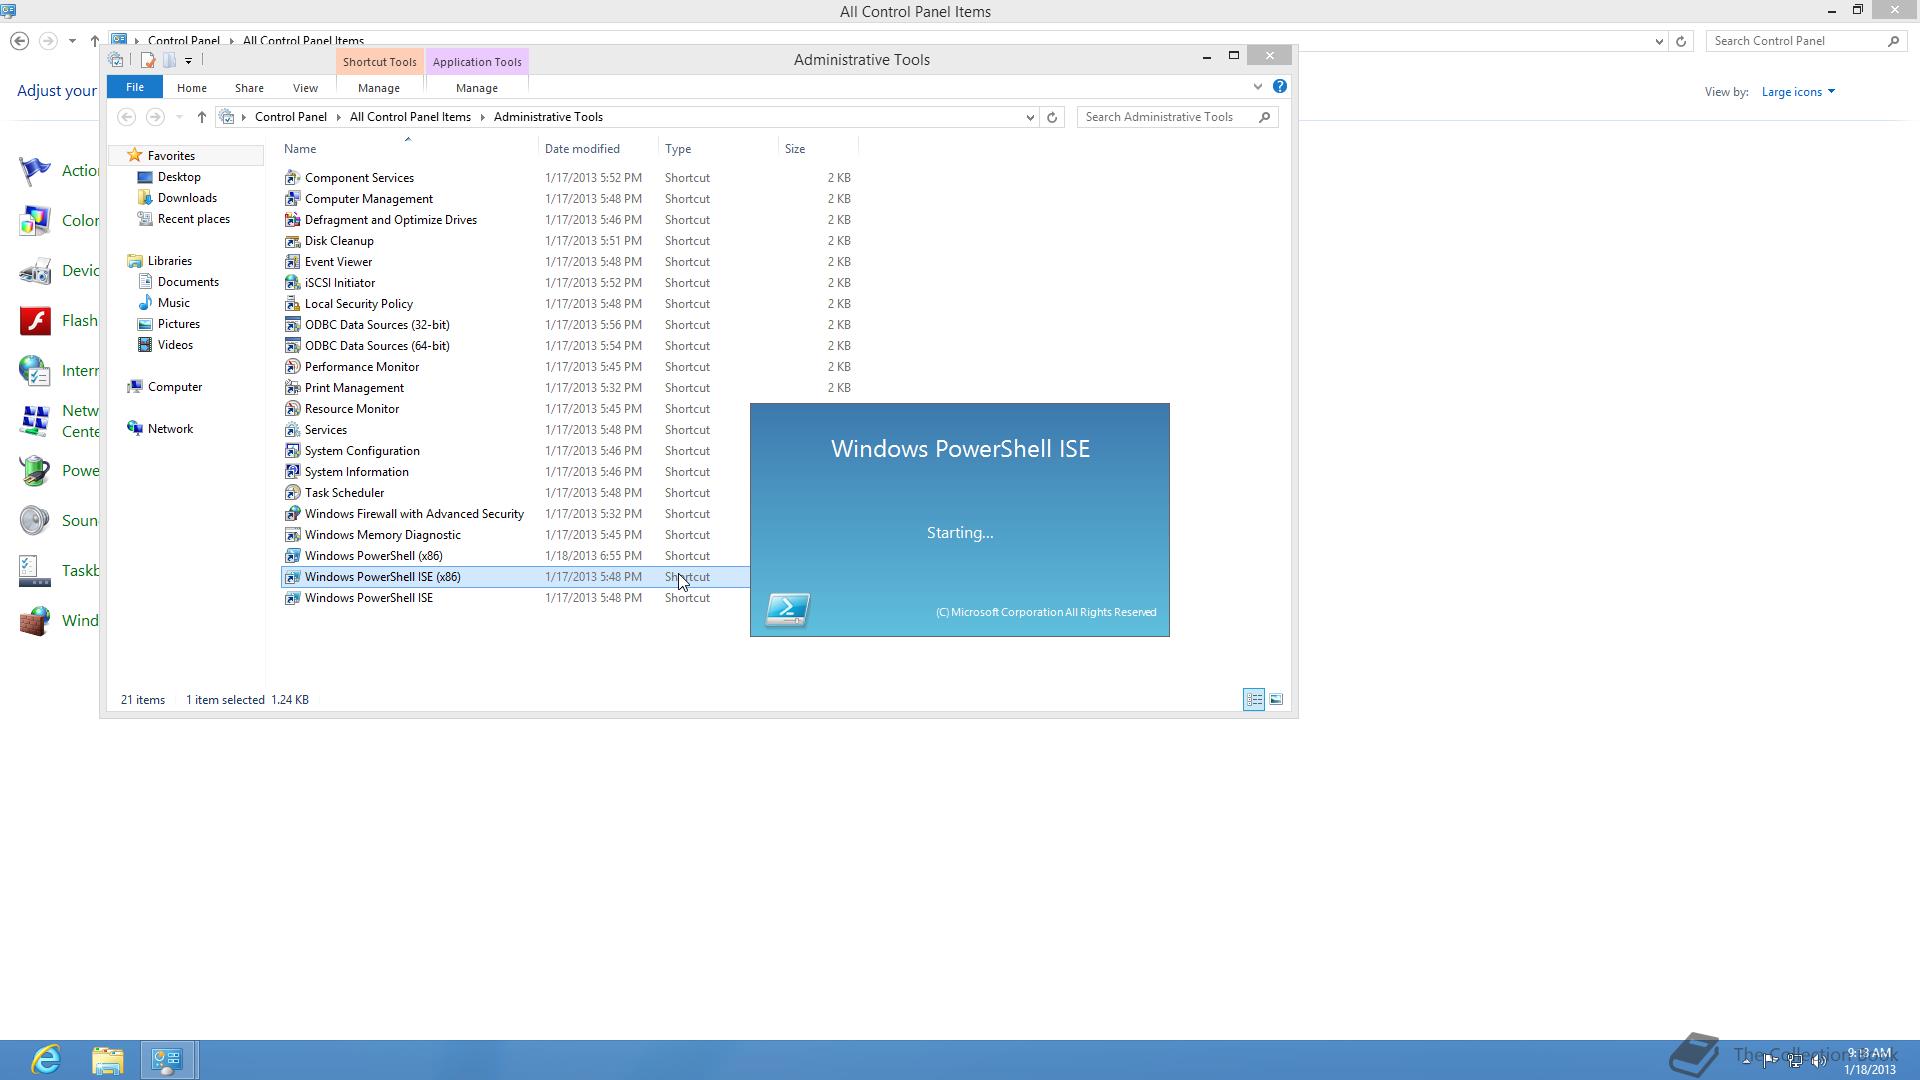Open recent locations dropdown in Administrative Tools

(178, 117)
